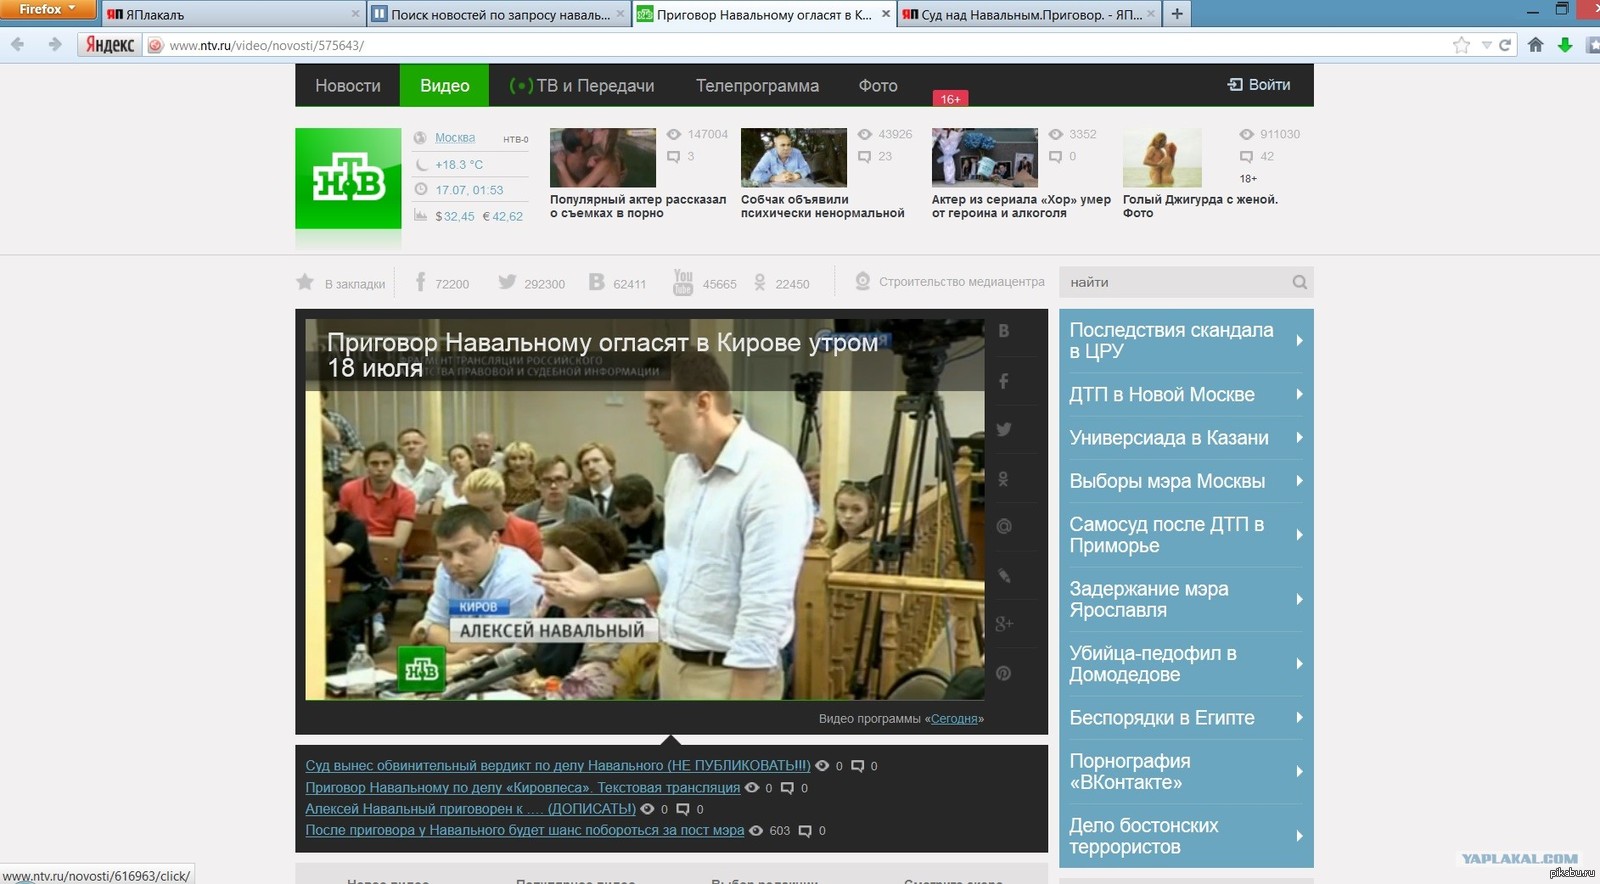Share video via Pinterest icon
The width and height of the screenshot is (1600, 884).
(x=1004, y=673)
